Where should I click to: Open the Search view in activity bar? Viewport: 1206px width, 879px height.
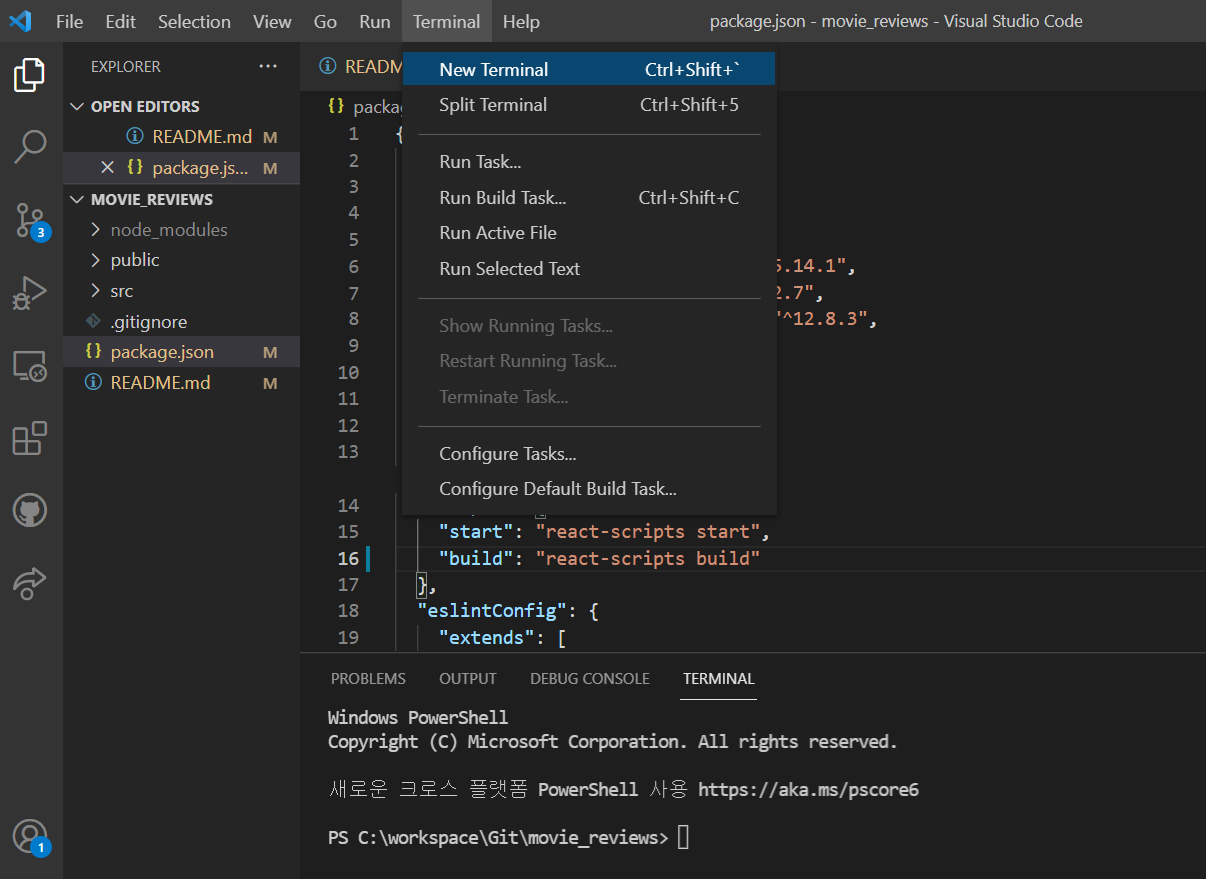pyautogui.click(x=30, y=146)
